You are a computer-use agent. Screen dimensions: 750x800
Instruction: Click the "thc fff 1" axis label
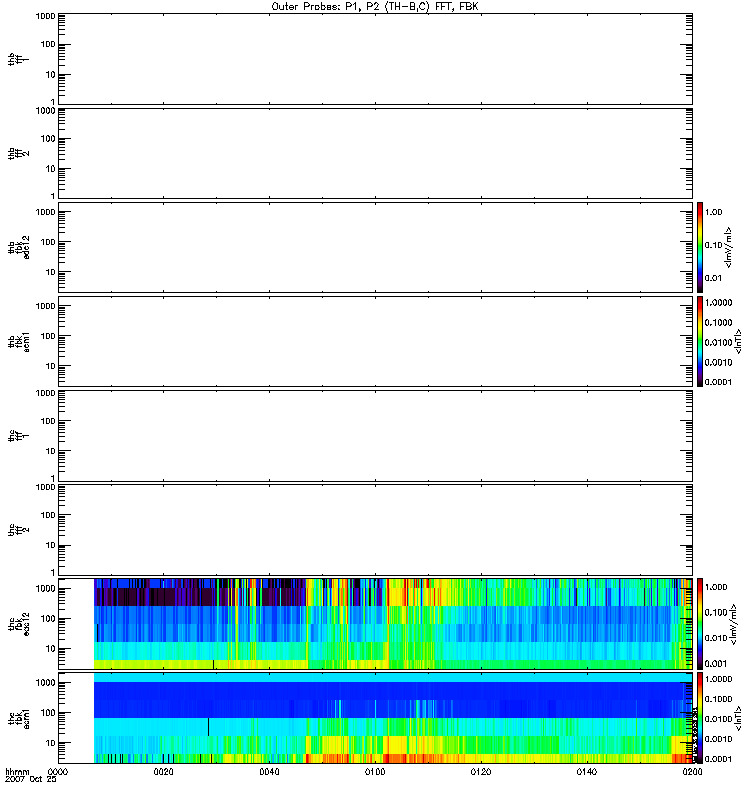[18, 436]
